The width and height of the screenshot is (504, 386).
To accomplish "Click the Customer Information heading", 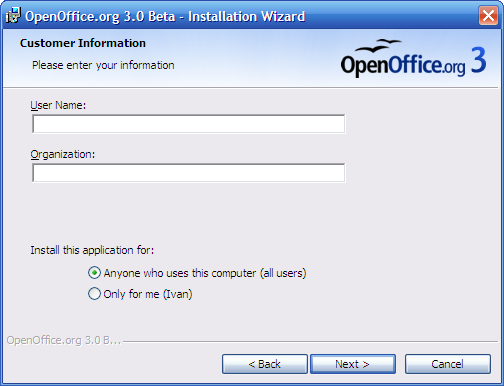I will tap(83, 43).
